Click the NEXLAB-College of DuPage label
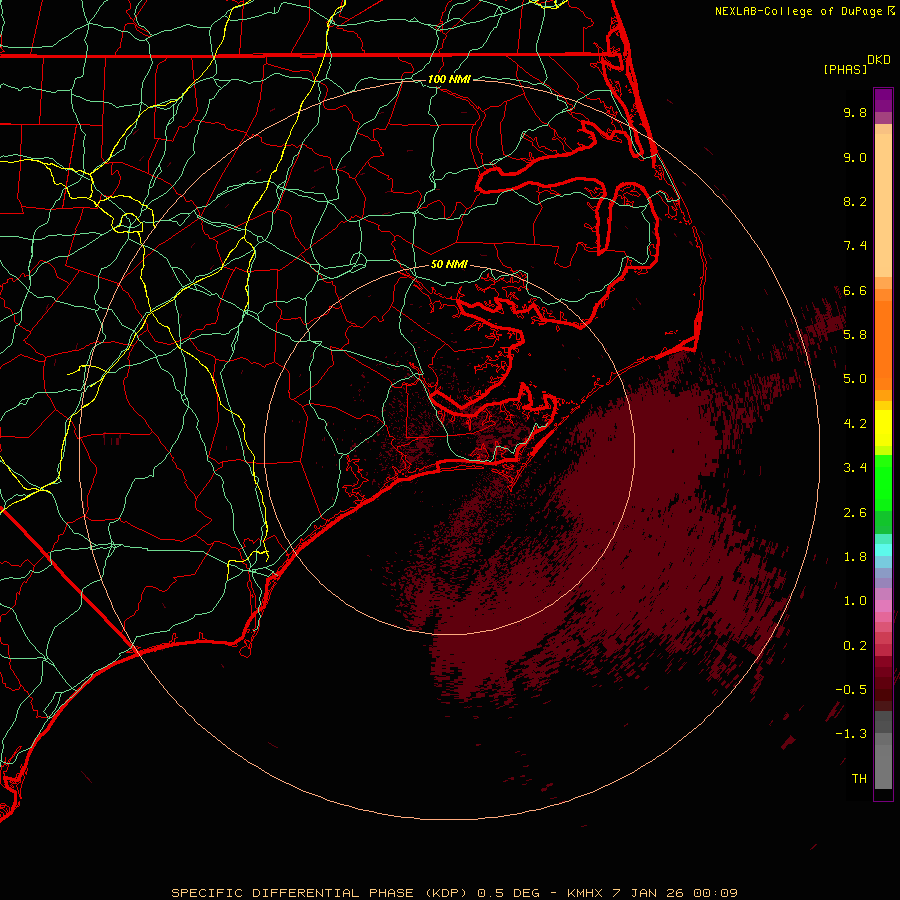Screen dimensions: 900x900 (x=798, y=11)
